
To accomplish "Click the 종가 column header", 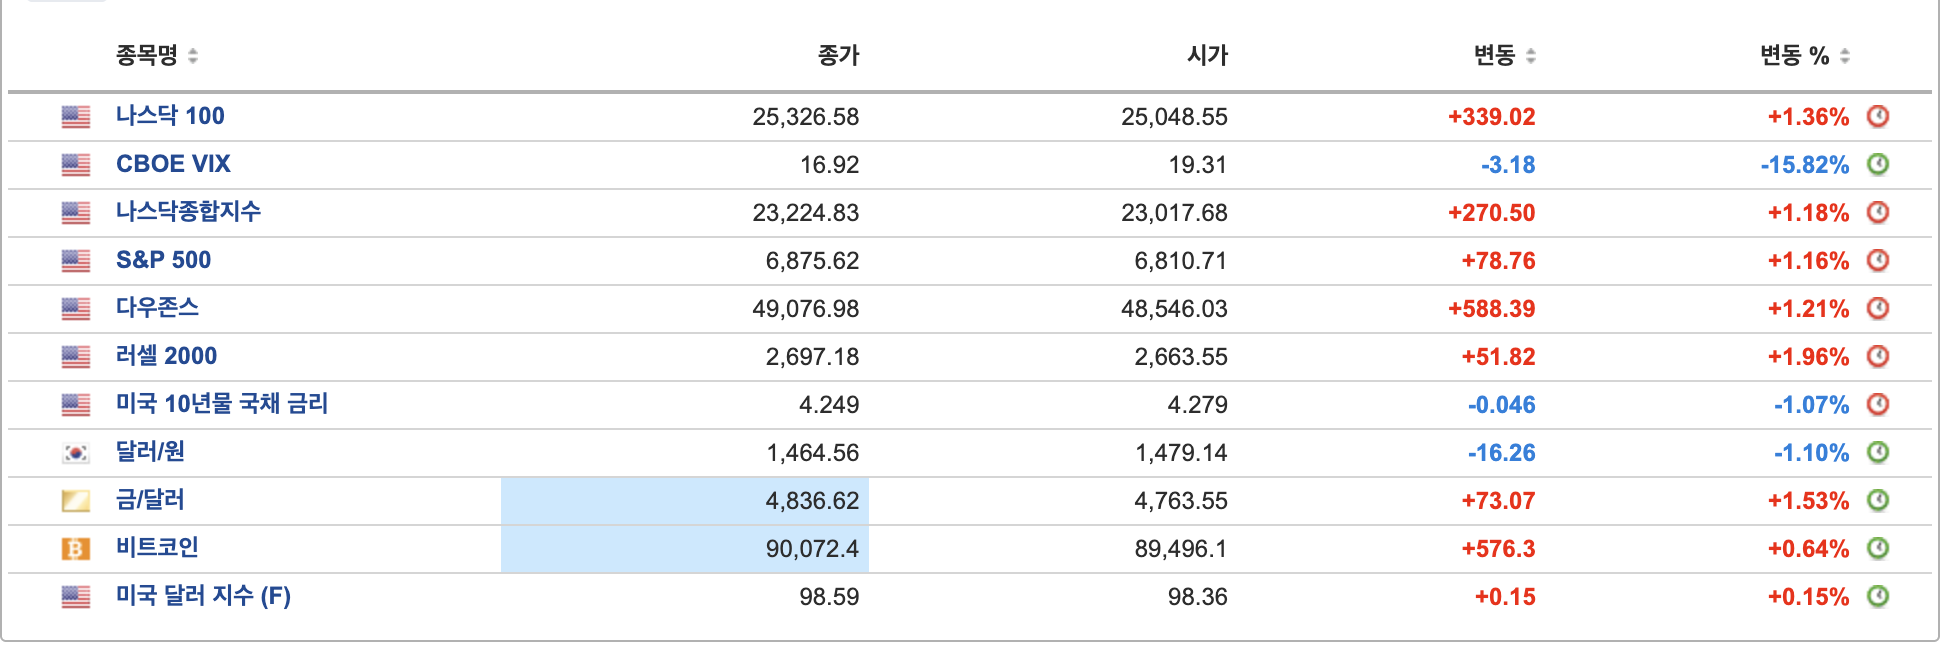I will click(x=838, y=56).
